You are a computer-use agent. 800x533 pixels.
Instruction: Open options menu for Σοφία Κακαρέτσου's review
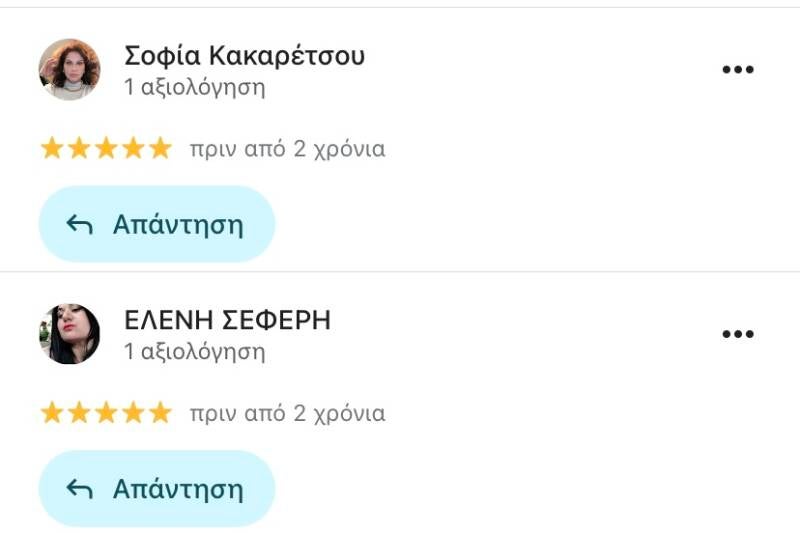(738, 69)
